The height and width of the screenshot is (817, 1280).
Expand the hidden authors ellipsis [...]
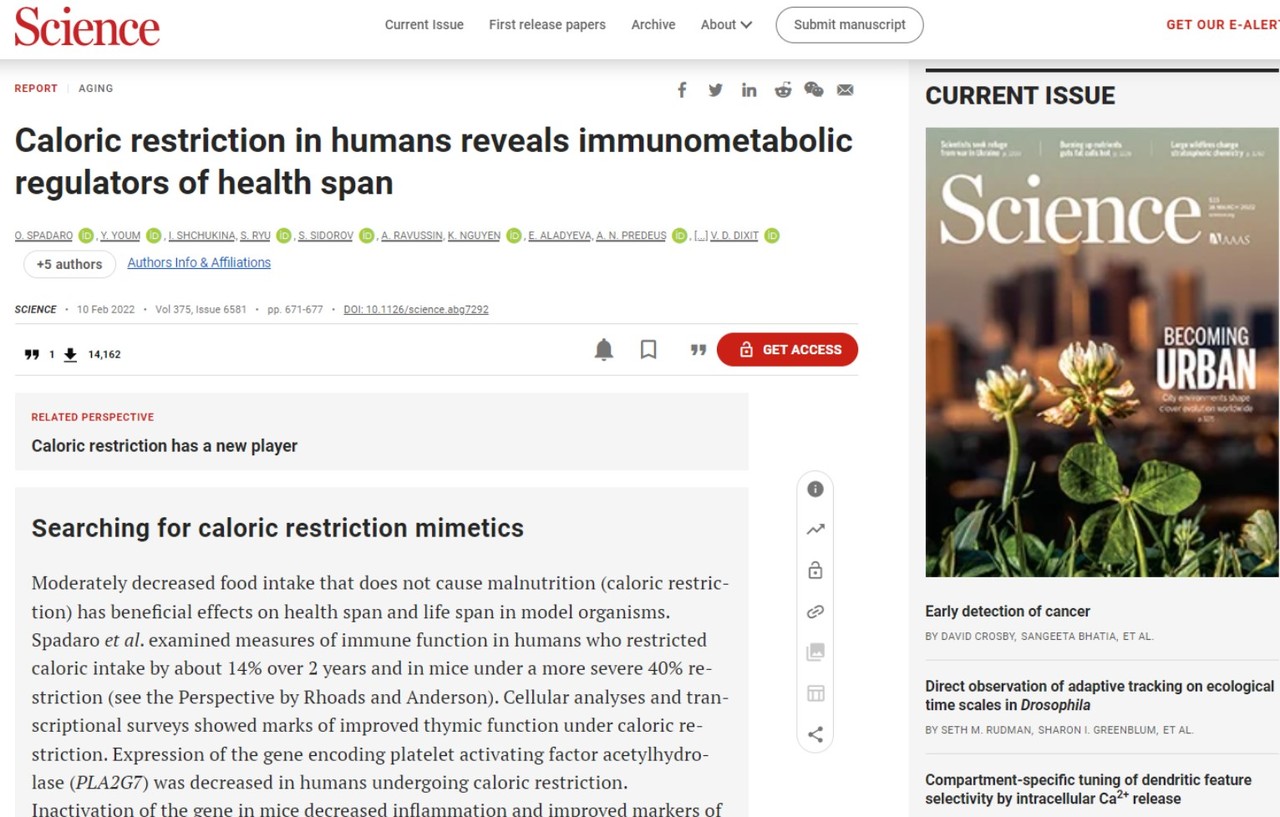point(701,236)
